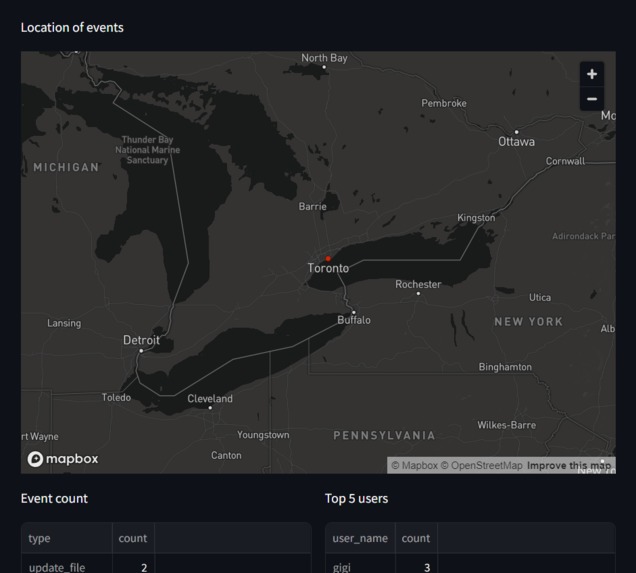Click the Binghamton label on map
Viewport: 636px width, 573px height.
tap(505, 367)
